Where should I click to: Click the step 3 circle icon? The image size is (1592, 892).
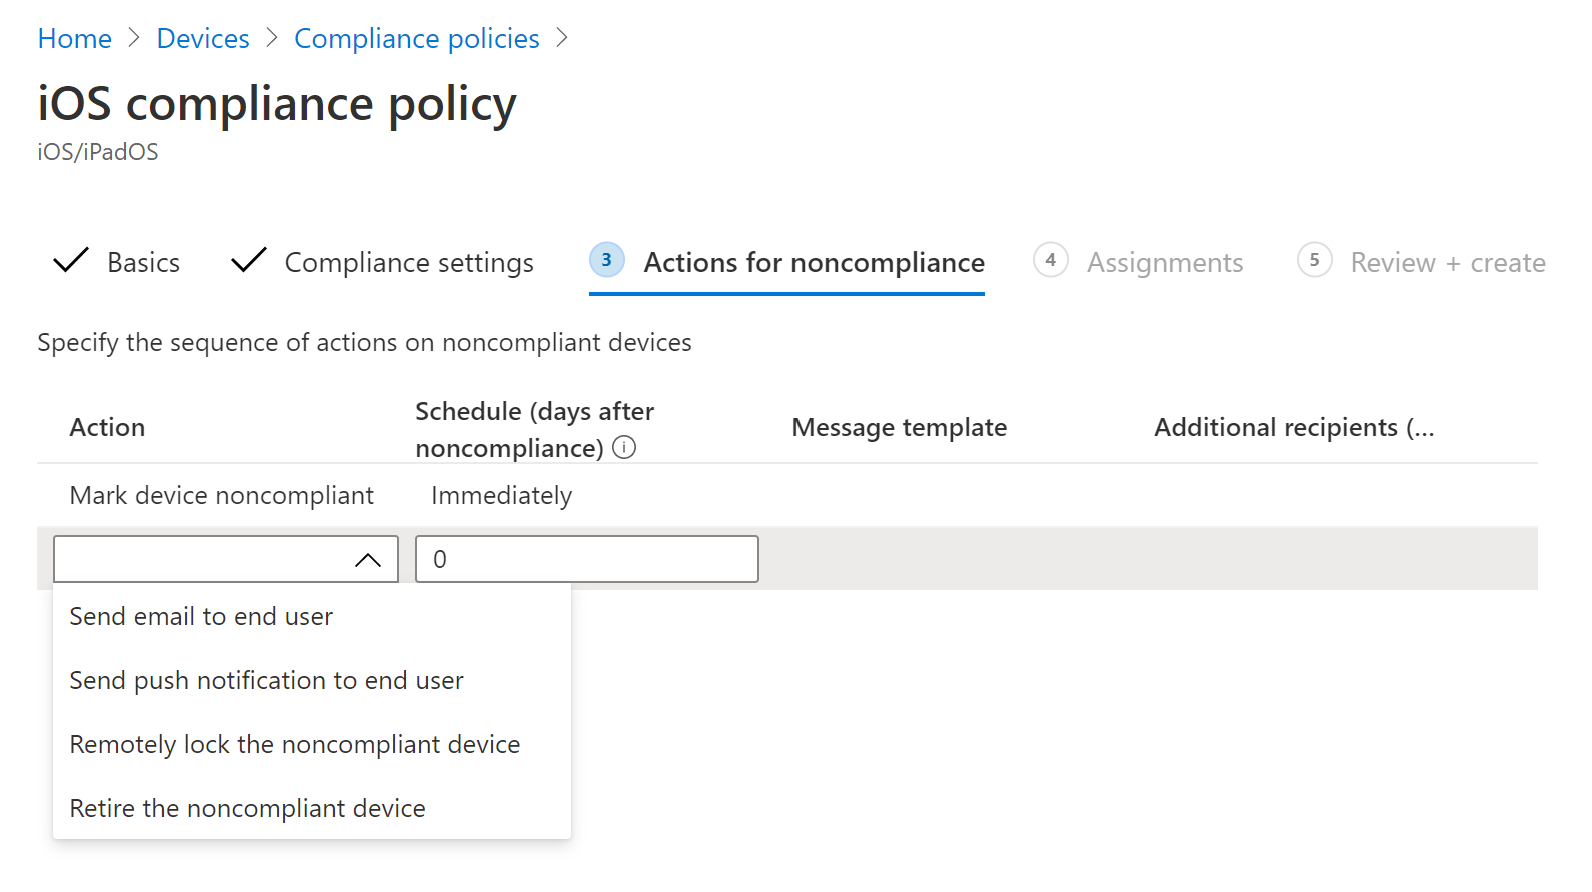(x=606, y=260)
